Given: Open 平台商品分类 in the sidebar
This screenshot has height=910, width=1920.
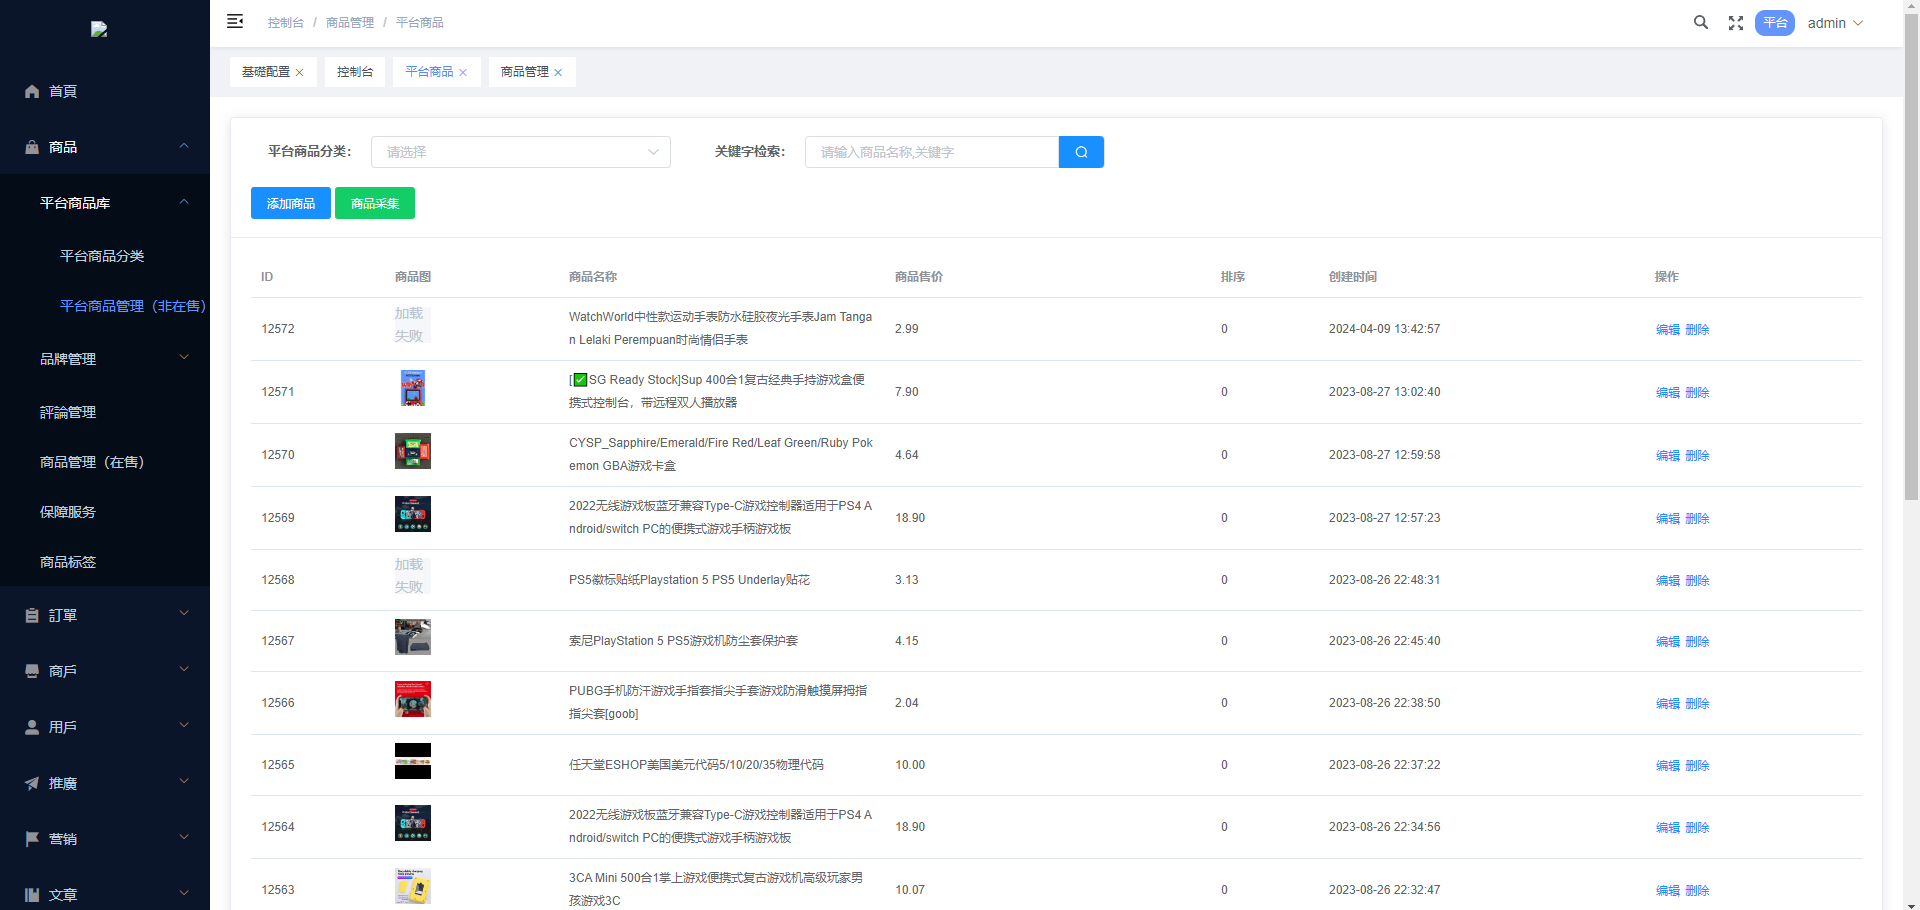Looking at the screenshot, I should [x=102, y=256].
